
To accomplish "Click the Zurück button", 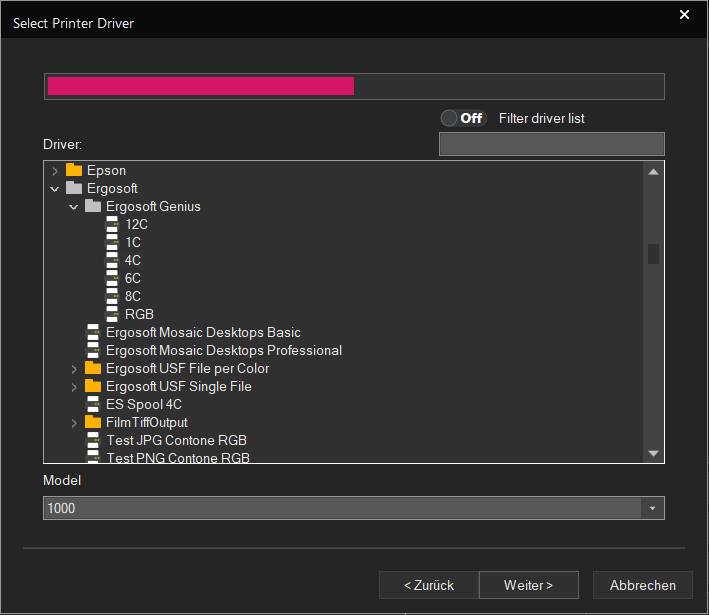I will click(429, 585).
